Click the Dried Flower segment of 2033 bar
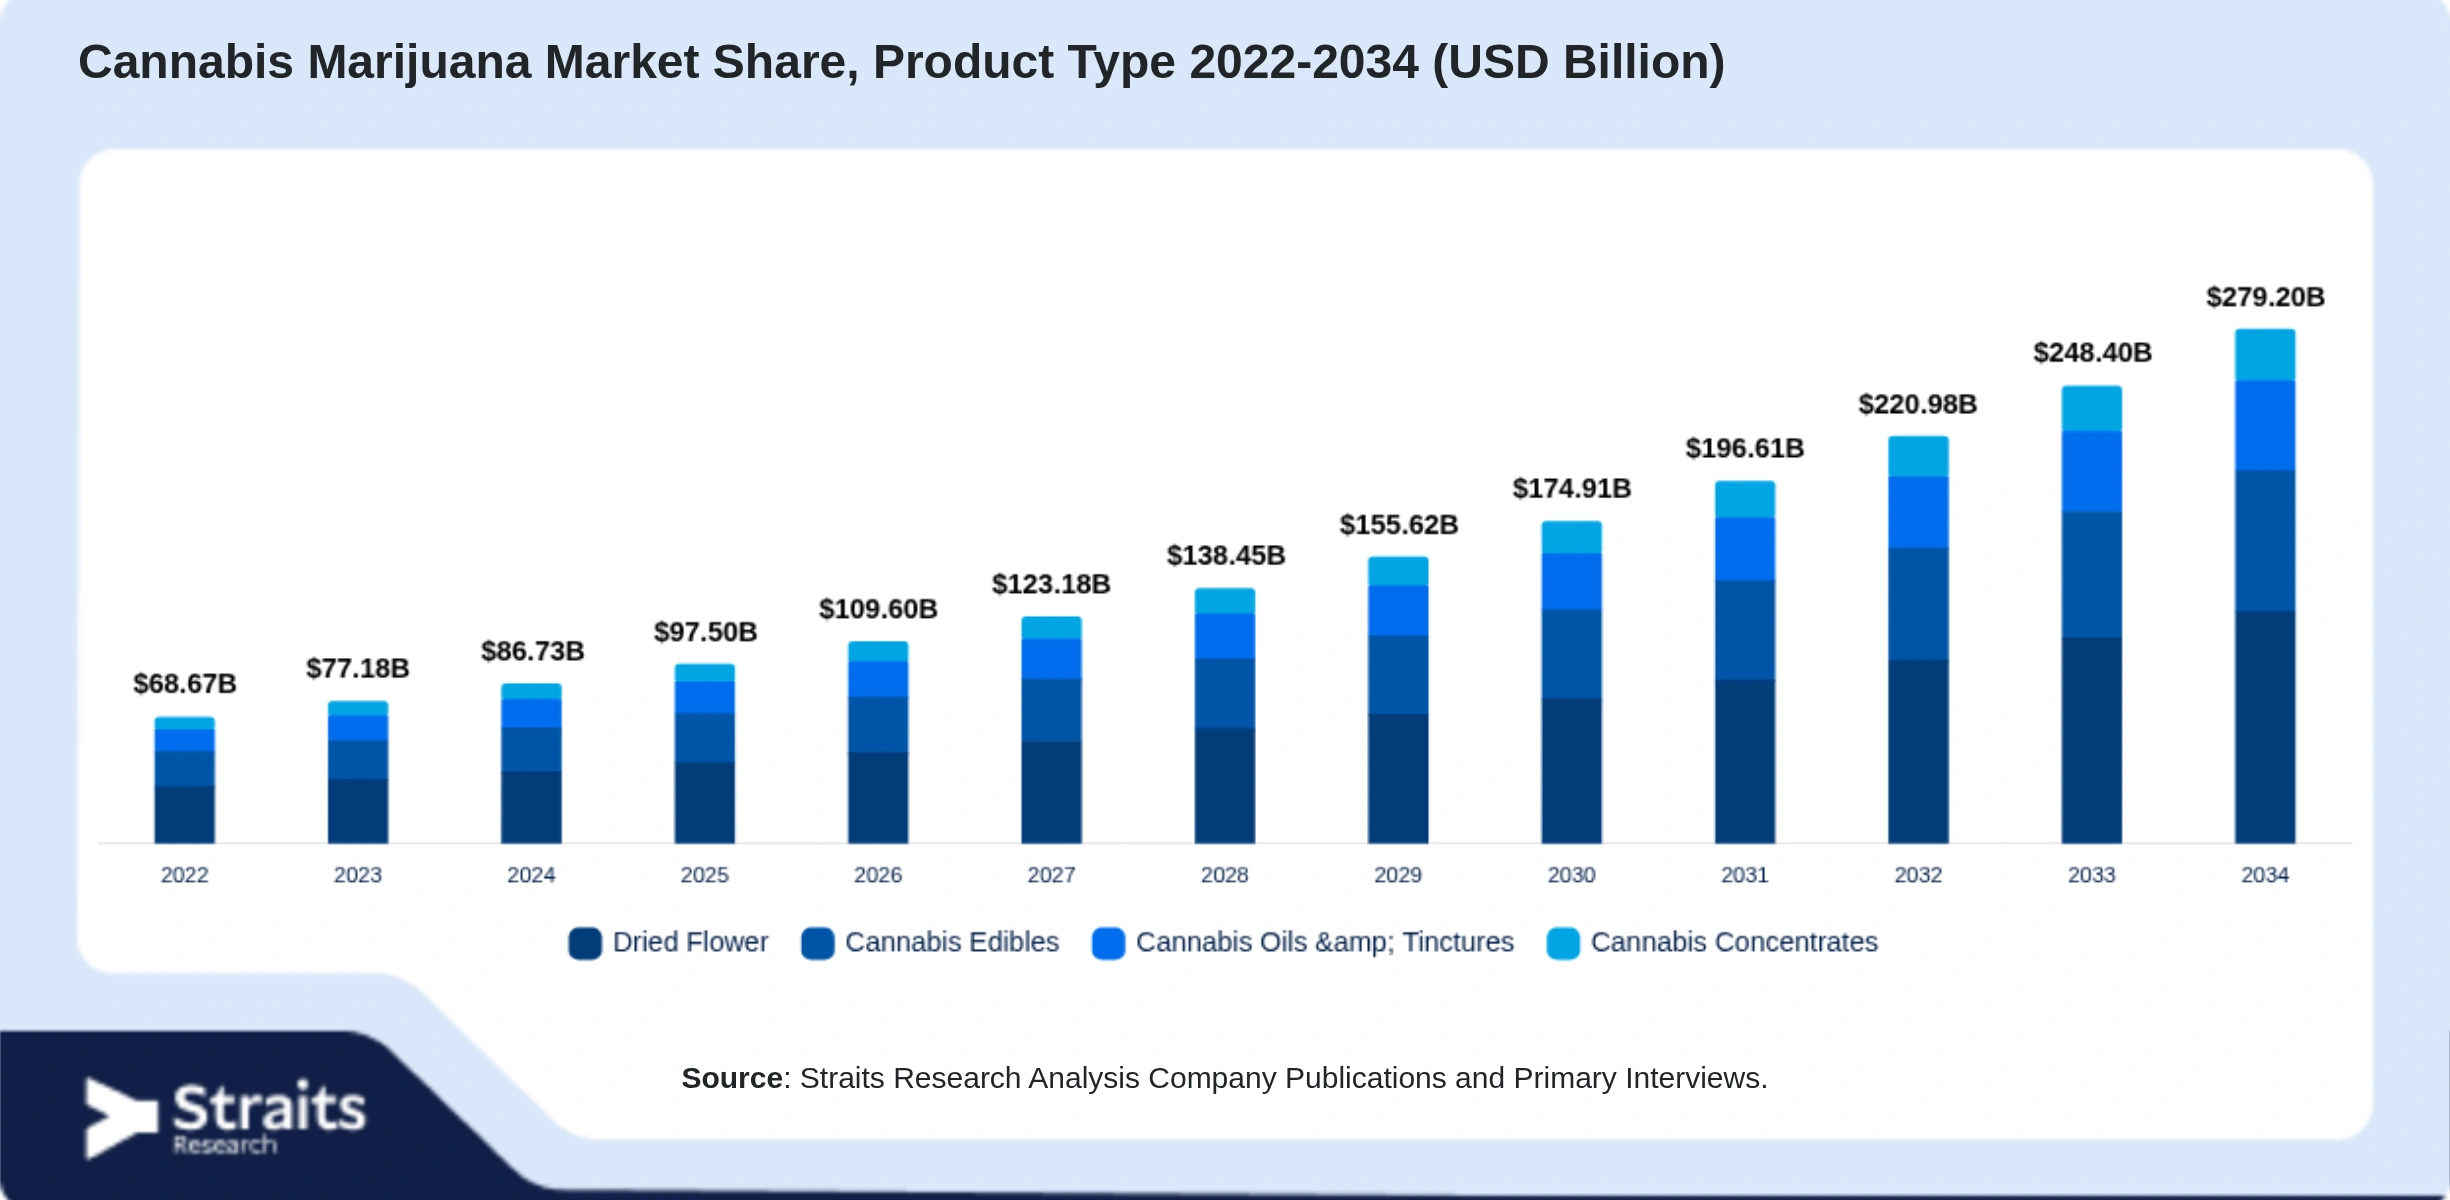Image resolution: width=2450 pixels, height=1200 pixels. (x=2092, y=740)
